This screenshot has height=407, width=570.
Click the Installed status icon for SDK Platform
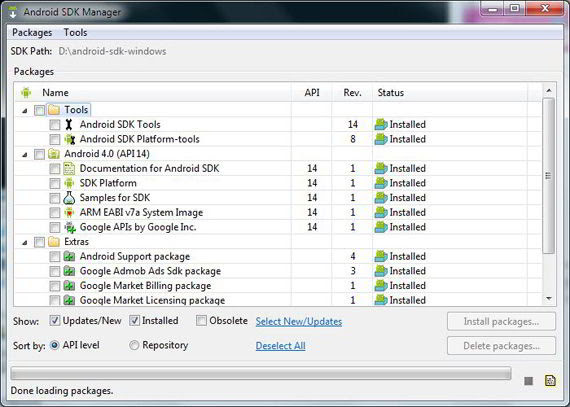coord(381,183)
